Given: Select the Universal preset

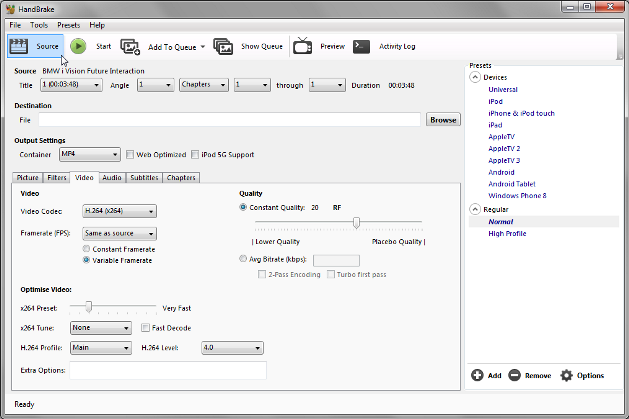Looking at the screenshot, I should (503, 89).
